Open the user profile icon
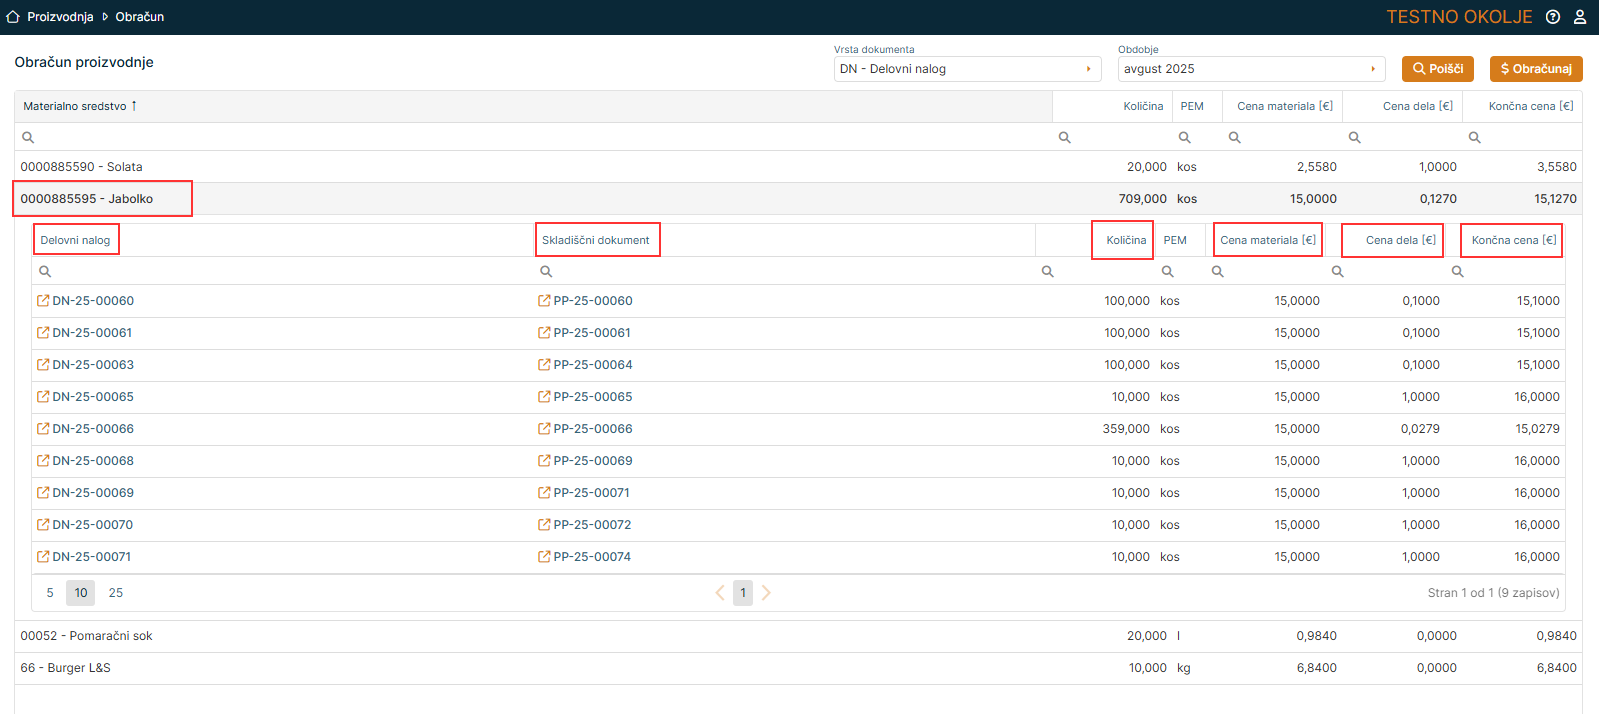 coord(1580,17)
